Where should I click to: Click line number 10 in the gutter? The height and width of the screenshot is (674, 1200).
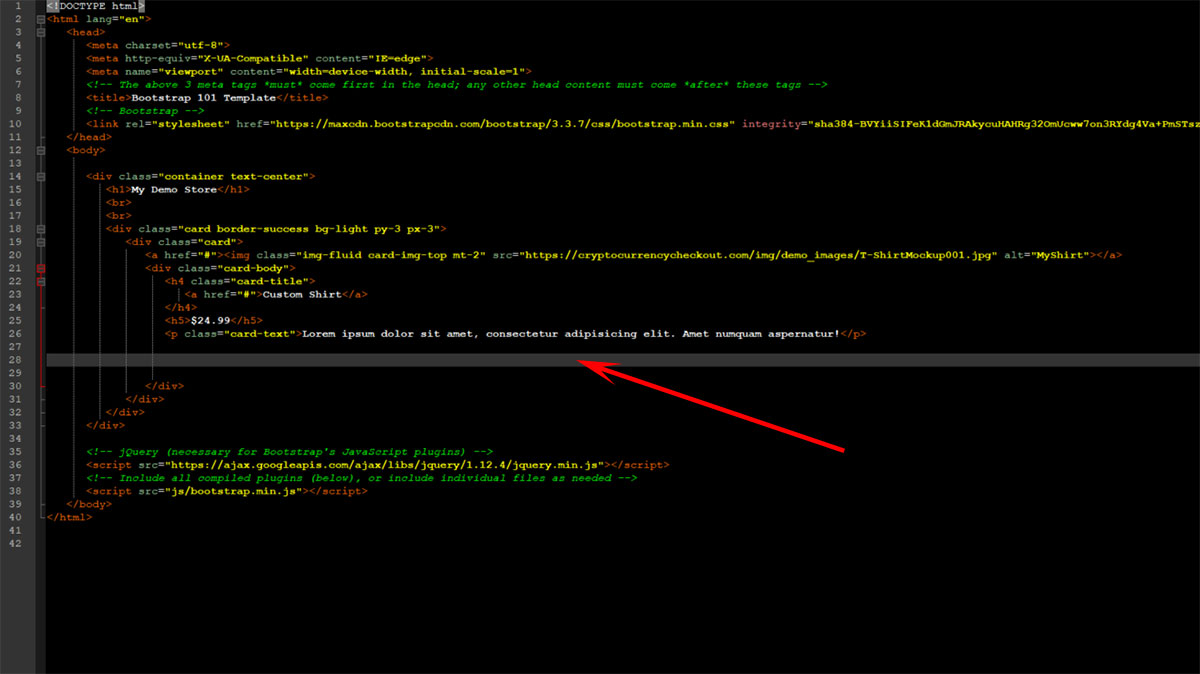click(15, 124)
